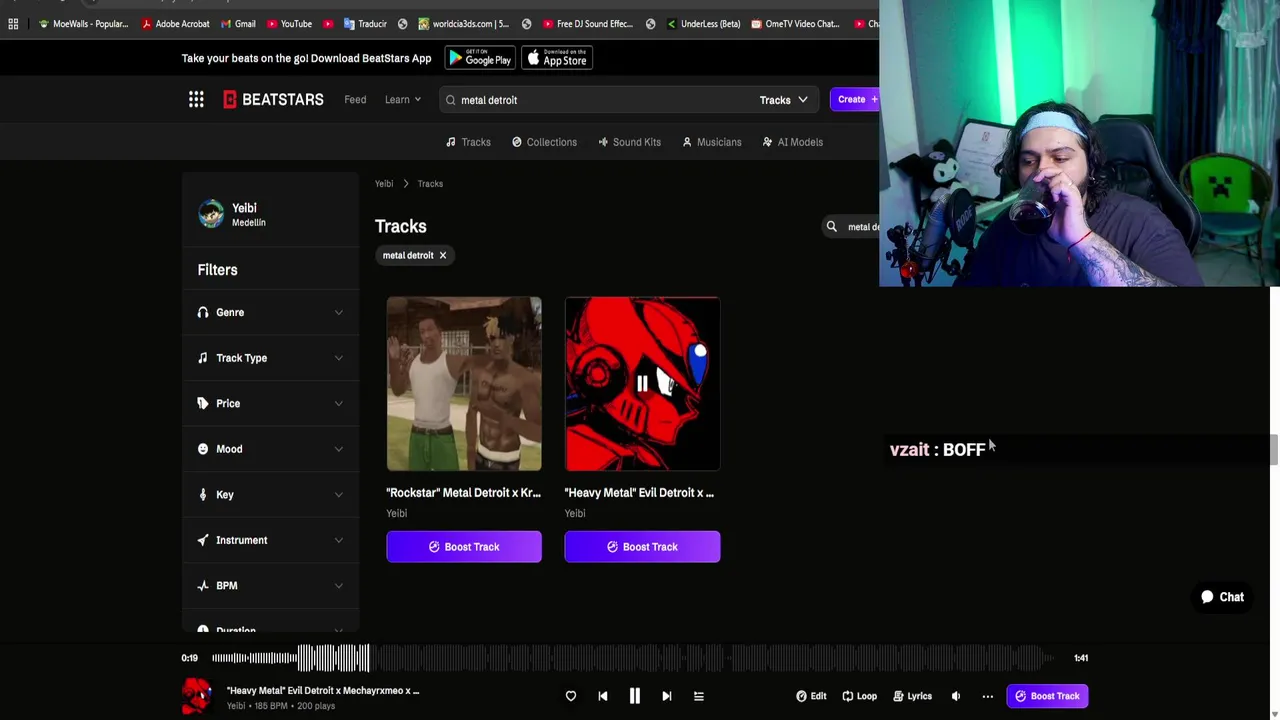1280x720 pixels.
Task: Click the Track Type music note icon
Action: (x=203, y=358)
